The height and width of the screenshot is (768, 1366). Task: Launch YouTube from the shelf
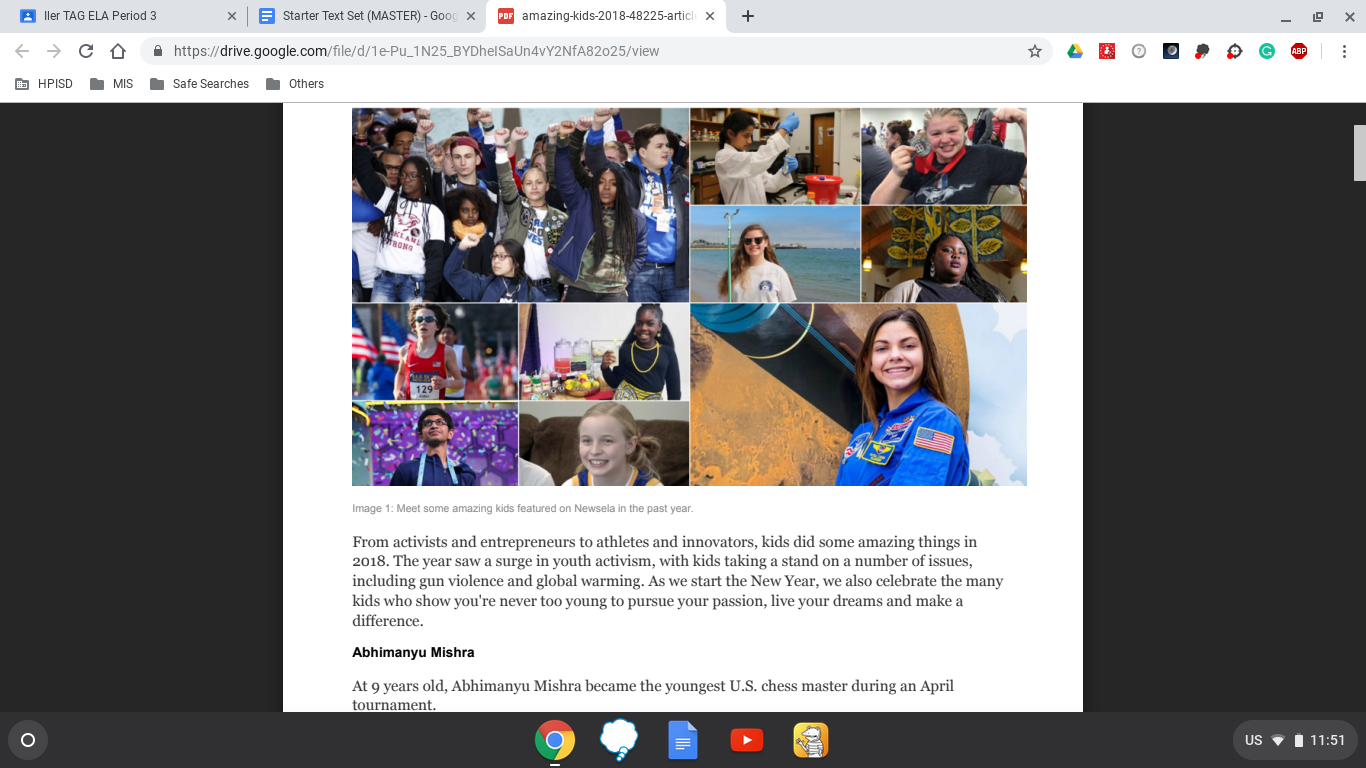click(747, 741)
